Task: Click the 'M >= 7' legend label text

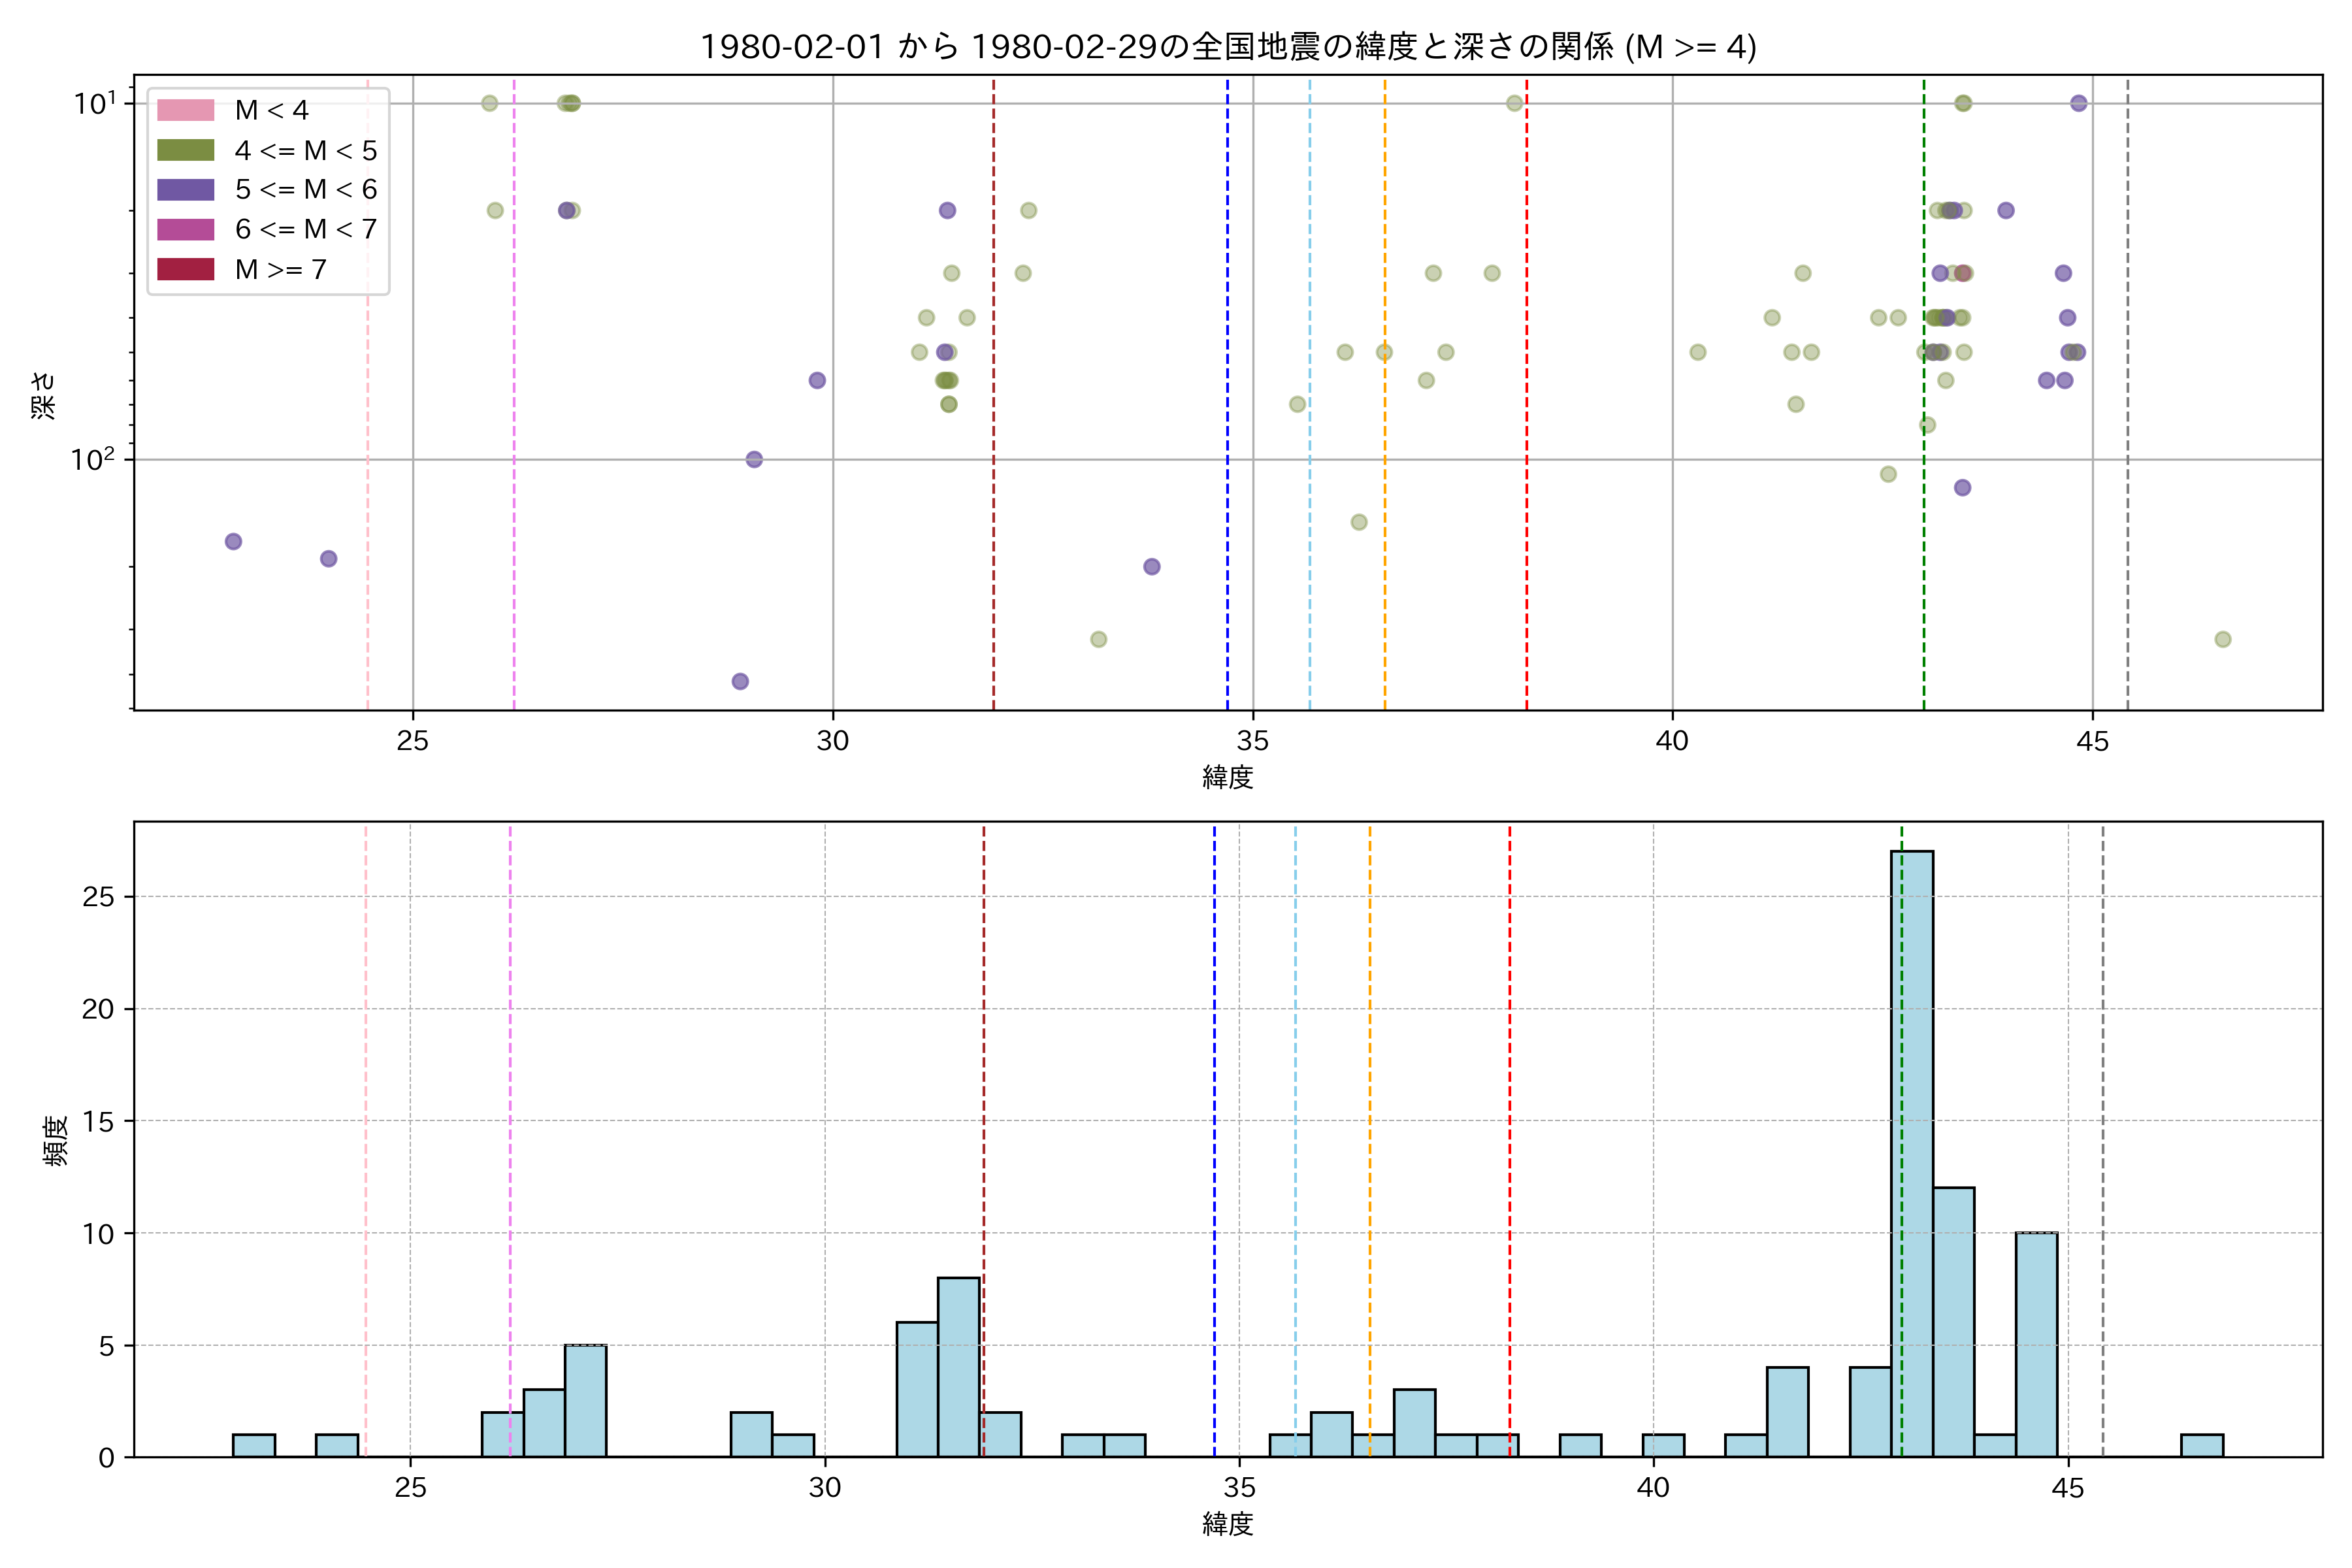Action: tap(280, 269)
